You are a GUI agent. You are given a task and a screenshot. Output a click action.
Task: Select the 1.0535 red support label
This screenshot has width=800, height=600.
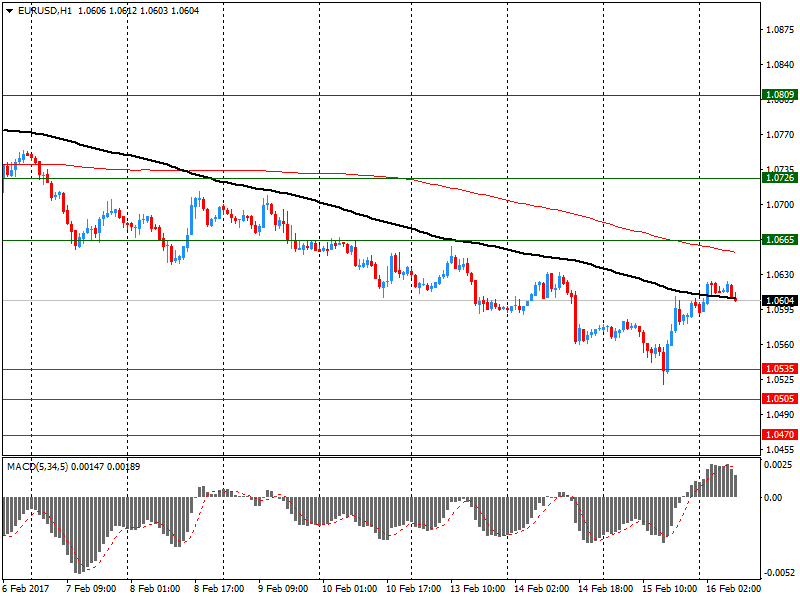coord(780,368)
